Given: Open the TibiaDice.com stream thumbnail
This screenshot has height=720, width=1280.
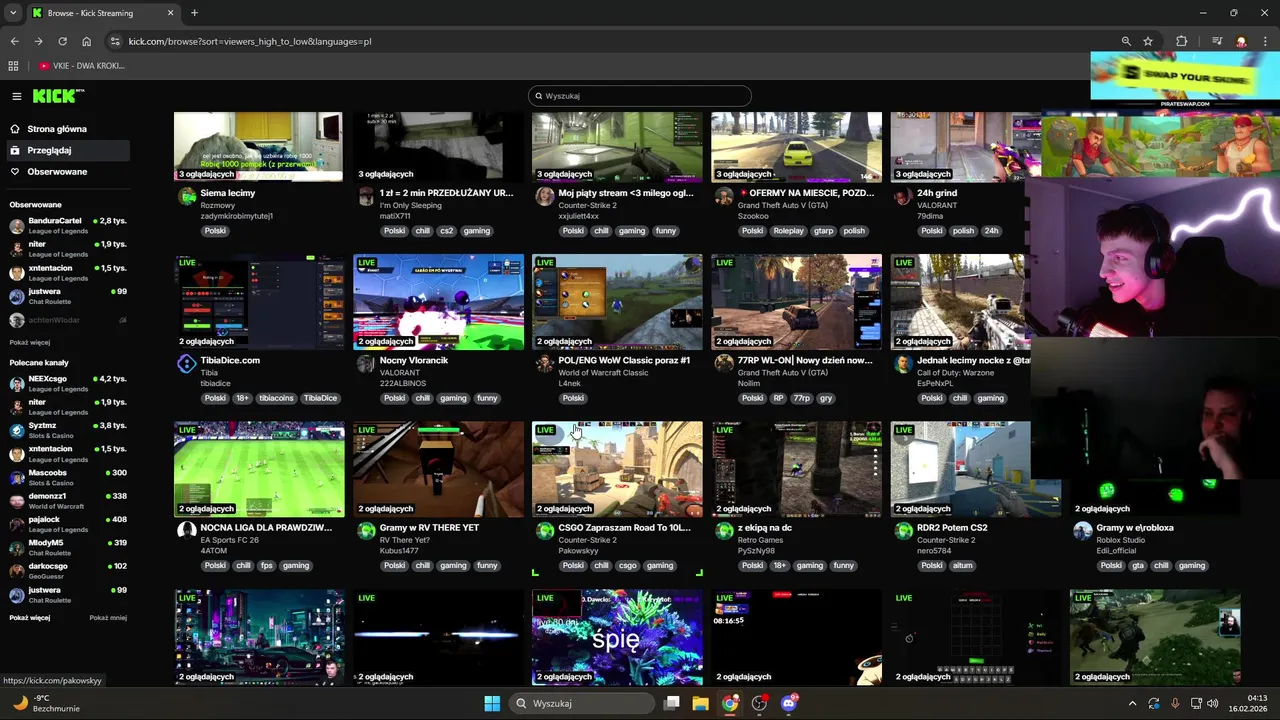Looking at the screenshot, I should 258,301.
